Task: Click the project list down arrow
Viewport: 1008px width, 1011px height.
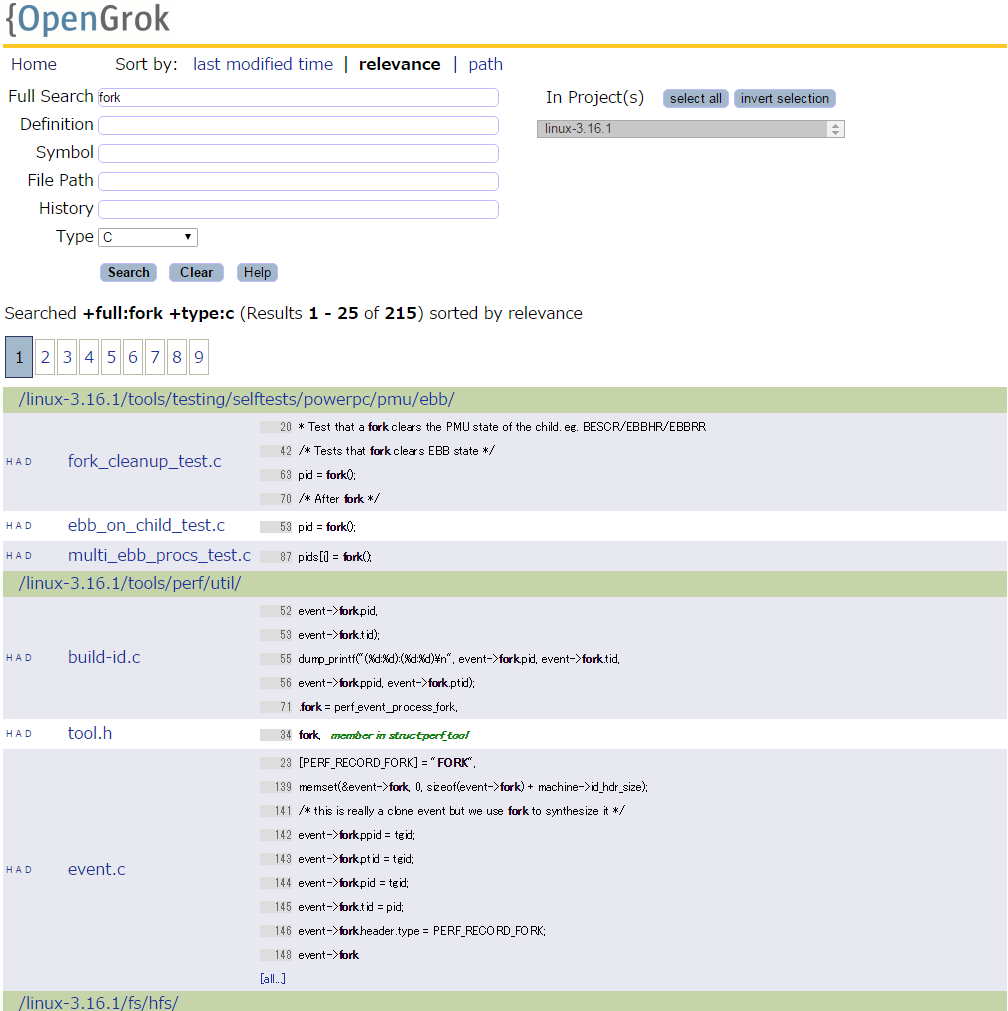Action: point(835,133)
